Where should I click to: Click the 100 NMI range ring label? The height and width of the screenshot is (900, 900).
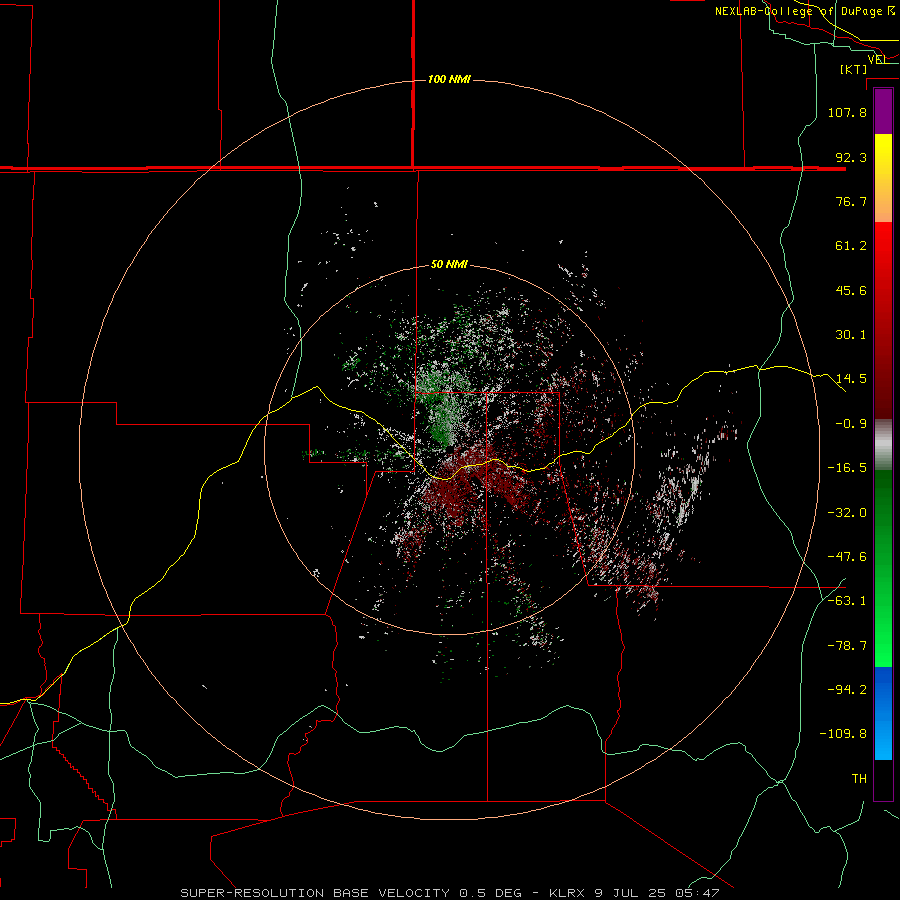449,79
